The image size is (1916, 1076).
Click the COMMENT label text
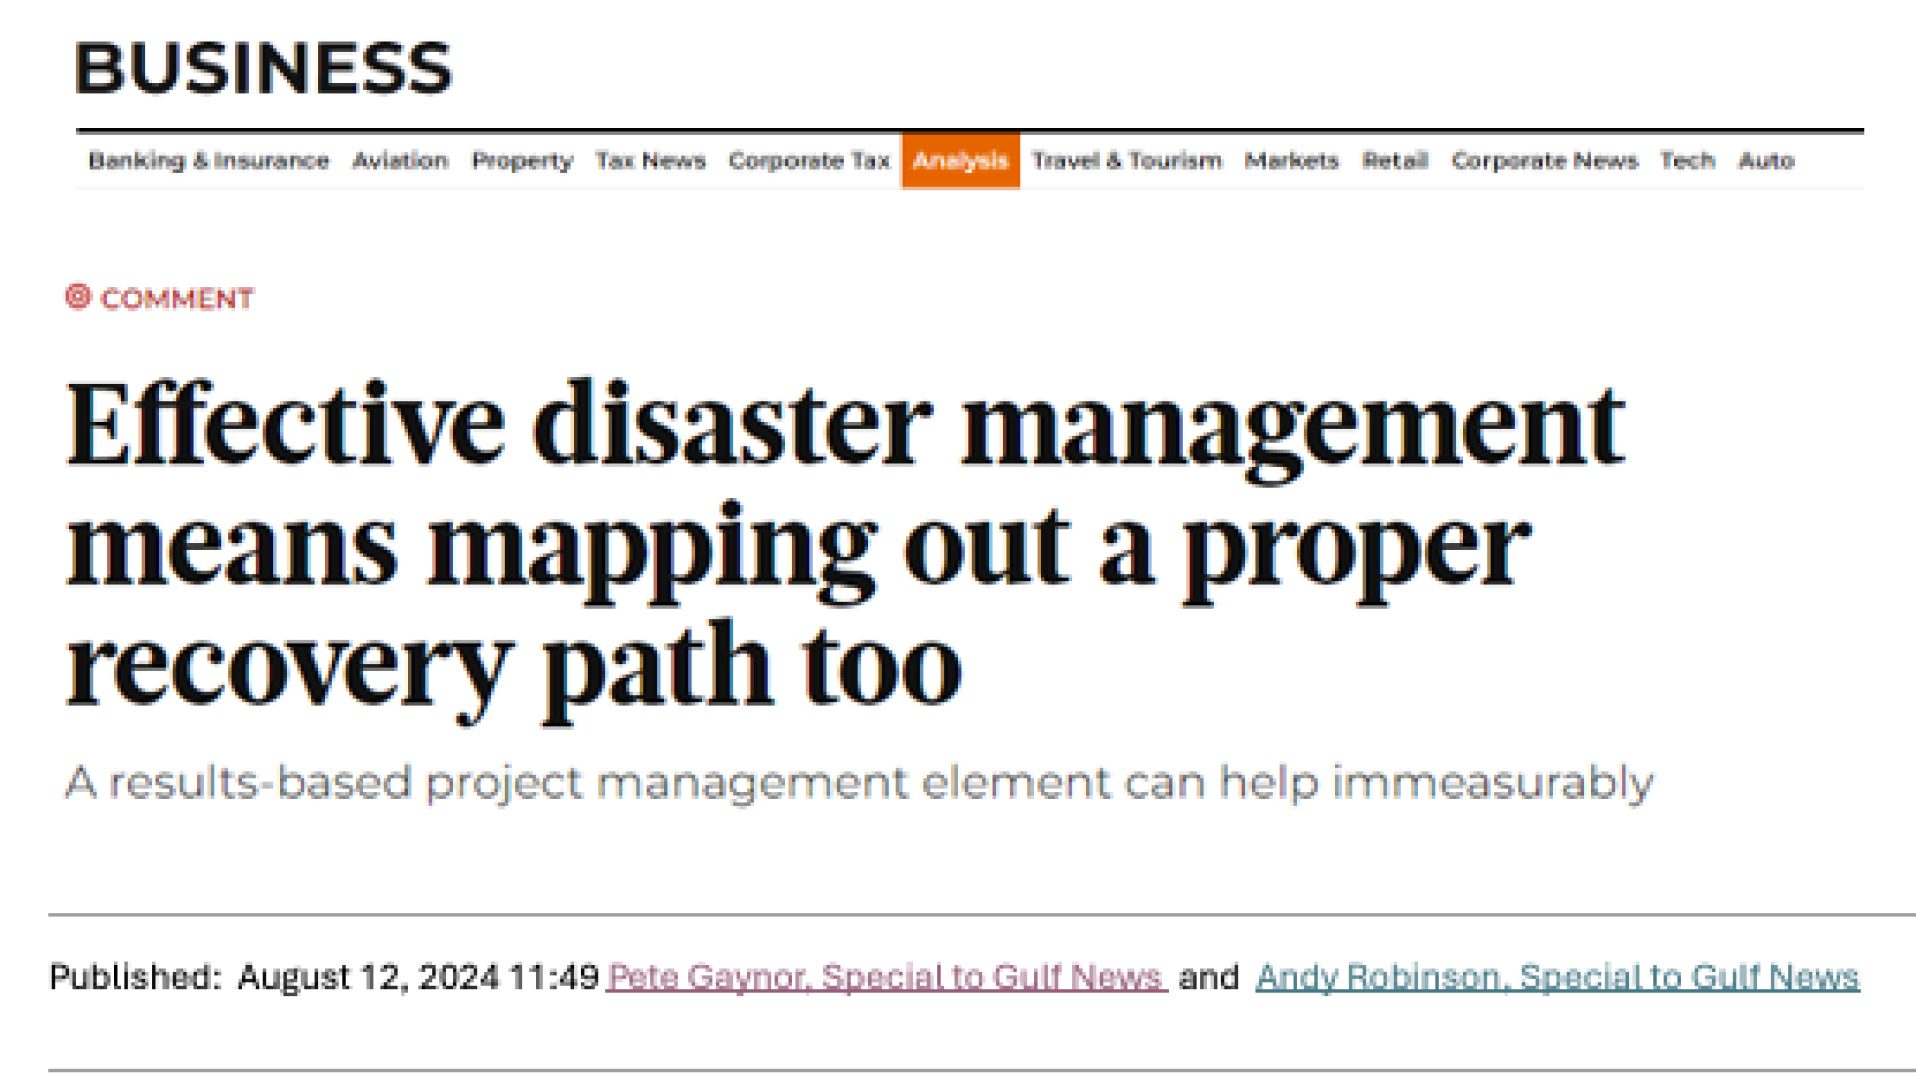pos(178,297)
